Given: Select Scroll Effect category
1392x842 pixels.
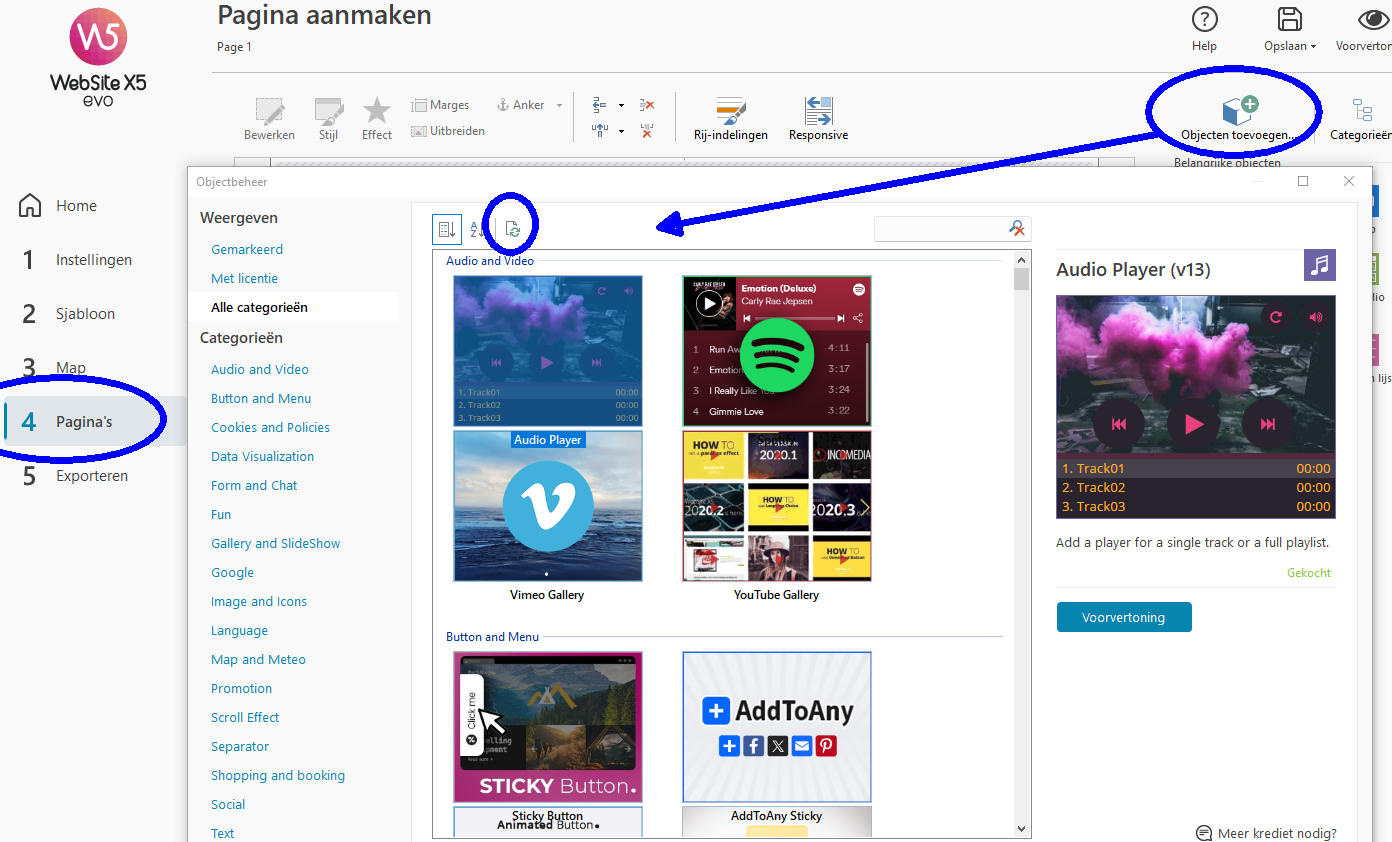Looking at the screenshot, I should [x=245, y=718].
